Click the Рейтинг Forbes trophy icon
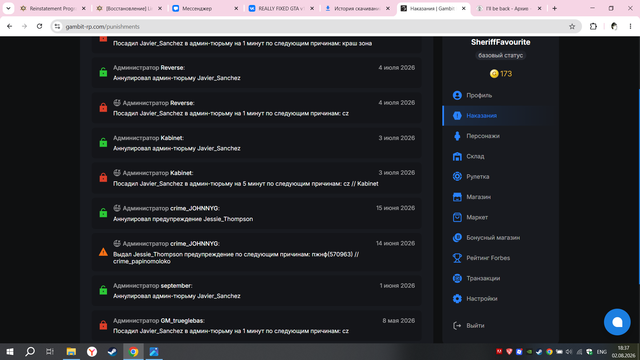This screenshot has height=360, width=640. point(457,258)
